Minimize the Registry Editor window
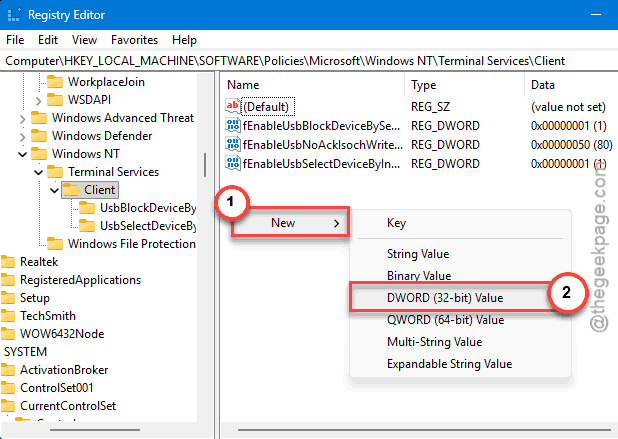This screenshot has width=618, height=439. pyautogui.click(x=596, y=15)
